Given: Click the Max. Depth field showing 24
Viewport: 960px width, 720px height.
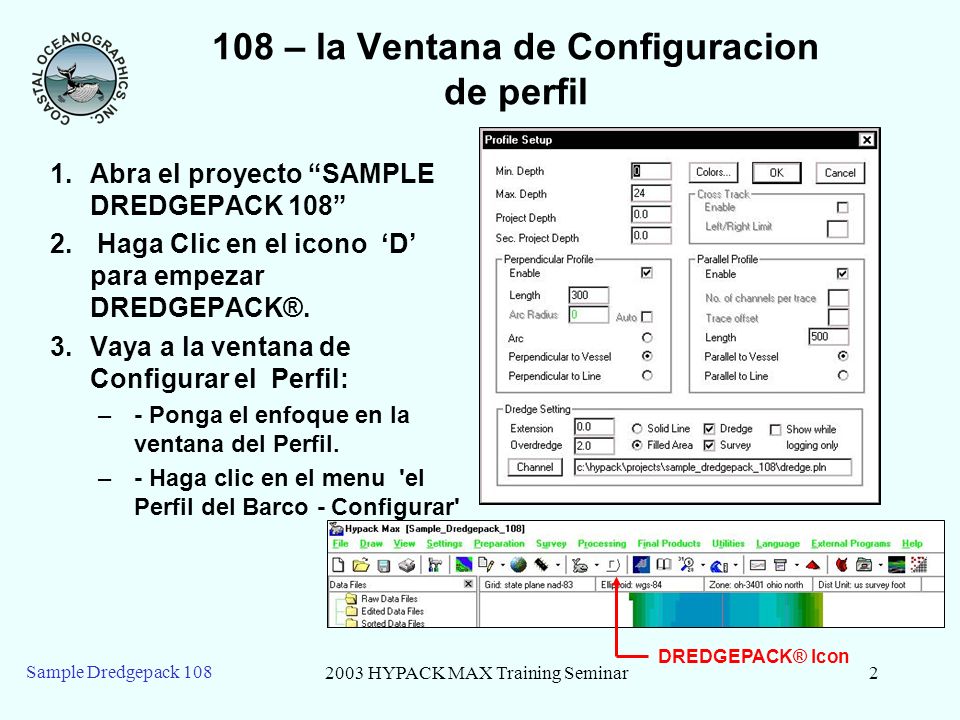Looking at the screenshot, I should (x=651, y=193).
